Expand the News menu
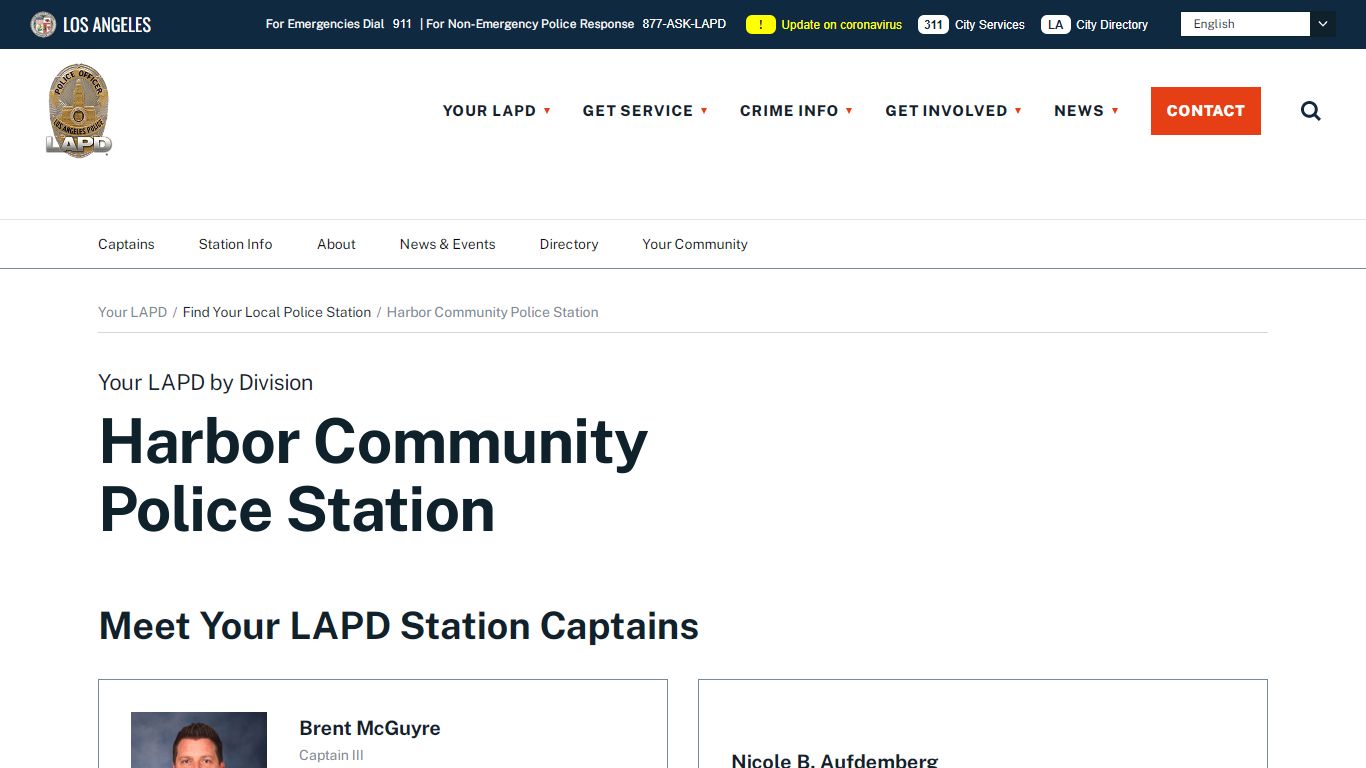Image resolution: width=1366 pixels, height=768 pixels. click(x=1086, y=111)
